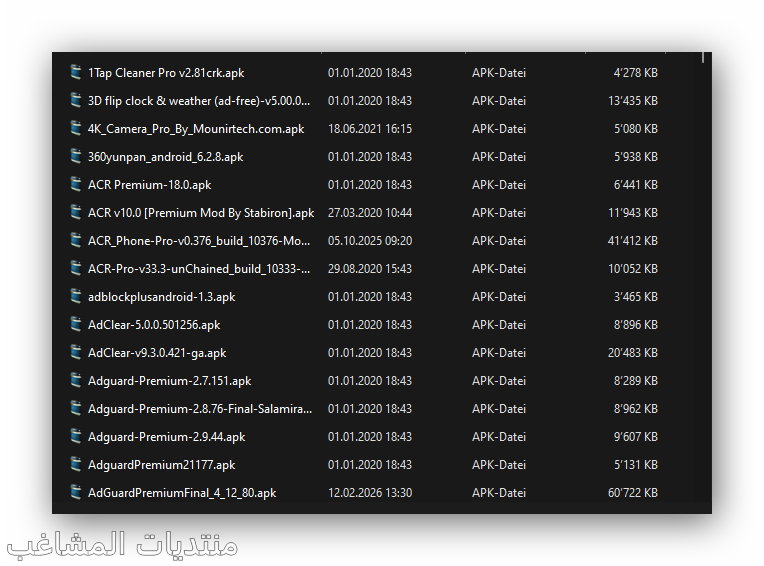This screenshot has width=764, height=566.
Task: Select file name AdClear-v9.3.0.421-ga.apk
Action: tap(157, 353)
